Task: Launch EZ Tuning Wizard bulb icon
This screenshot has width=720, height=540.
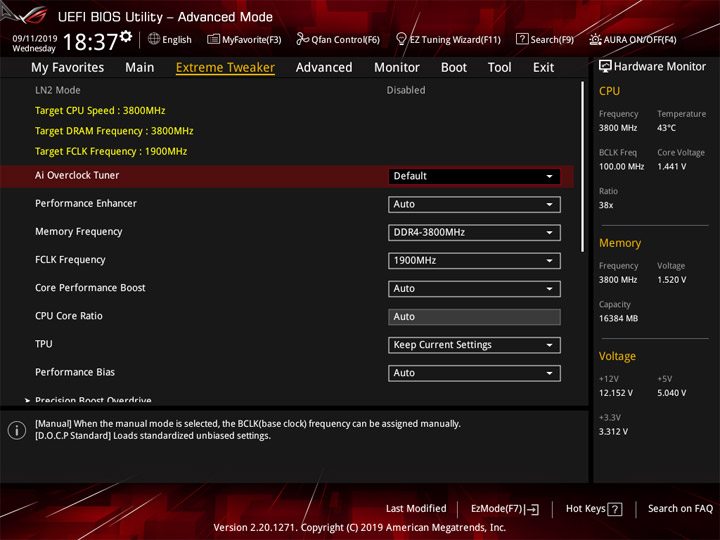Action: [401, 39]
